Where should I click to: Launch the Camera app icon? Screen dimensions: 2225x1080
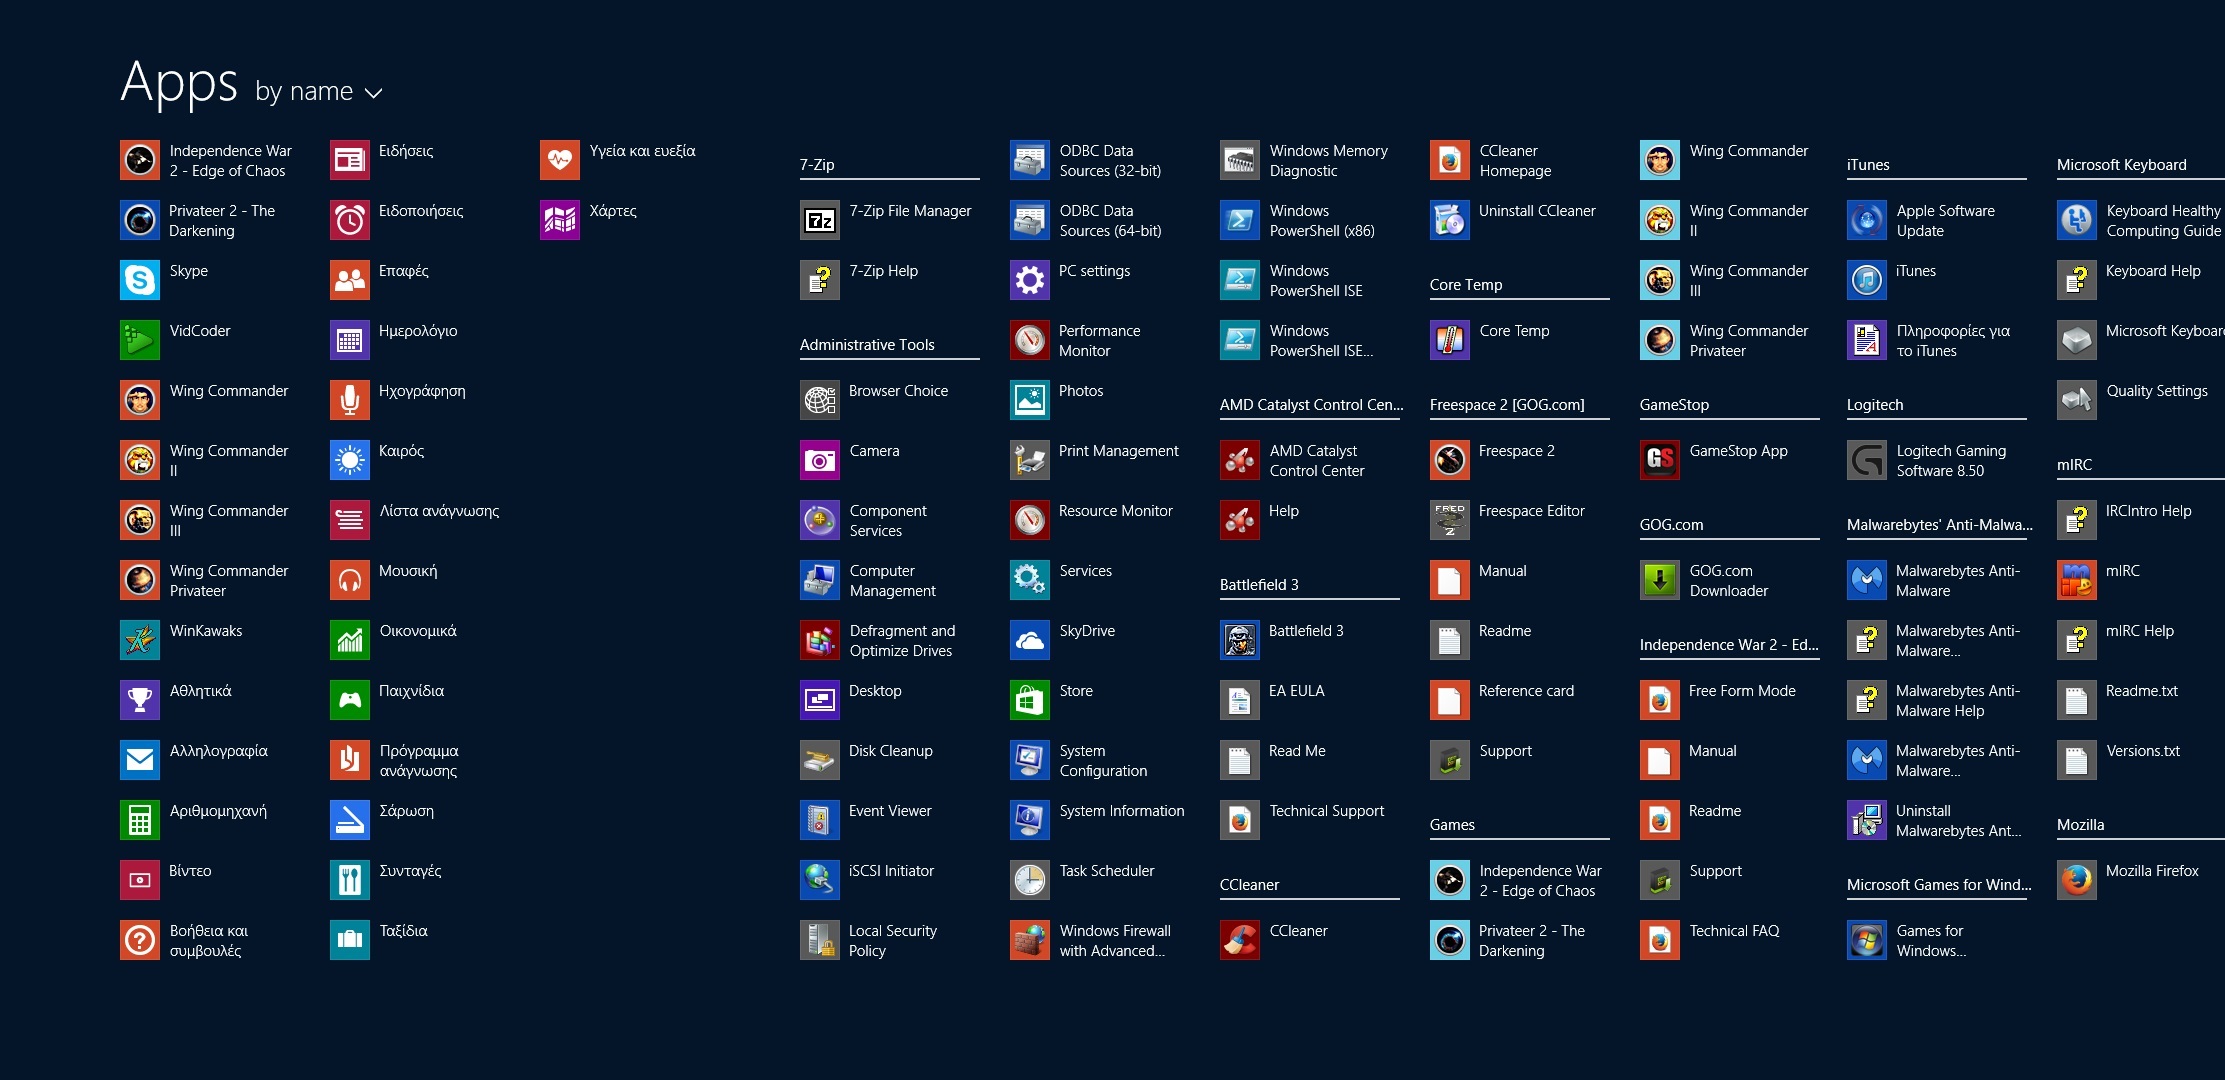tap(820, 460)
